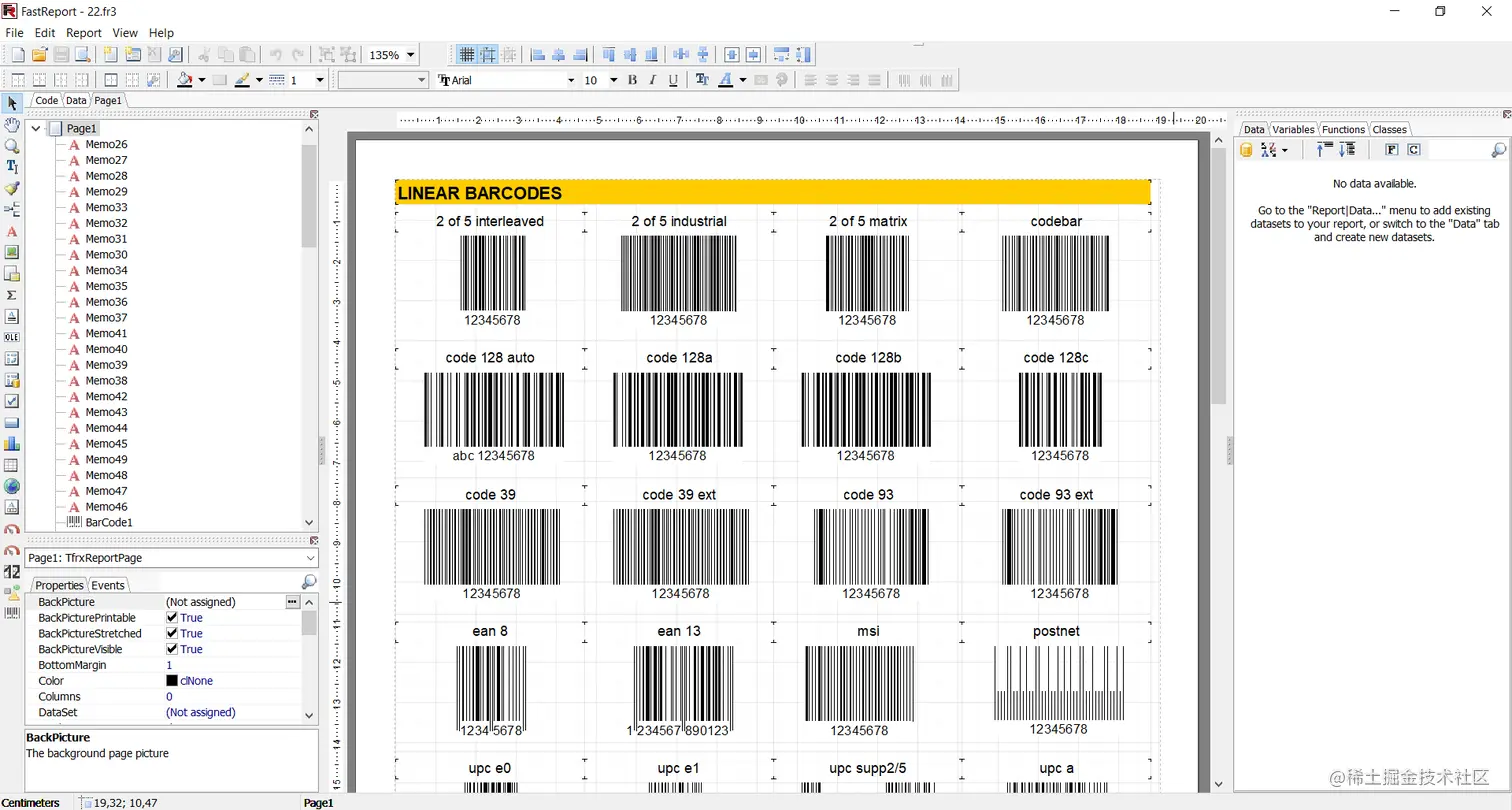Open the Report menu

click(84, 33)
